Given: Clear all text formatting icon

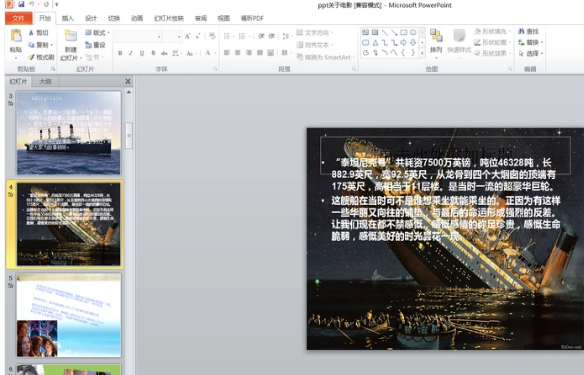Looking at the screenshot, I should (212, 36).
